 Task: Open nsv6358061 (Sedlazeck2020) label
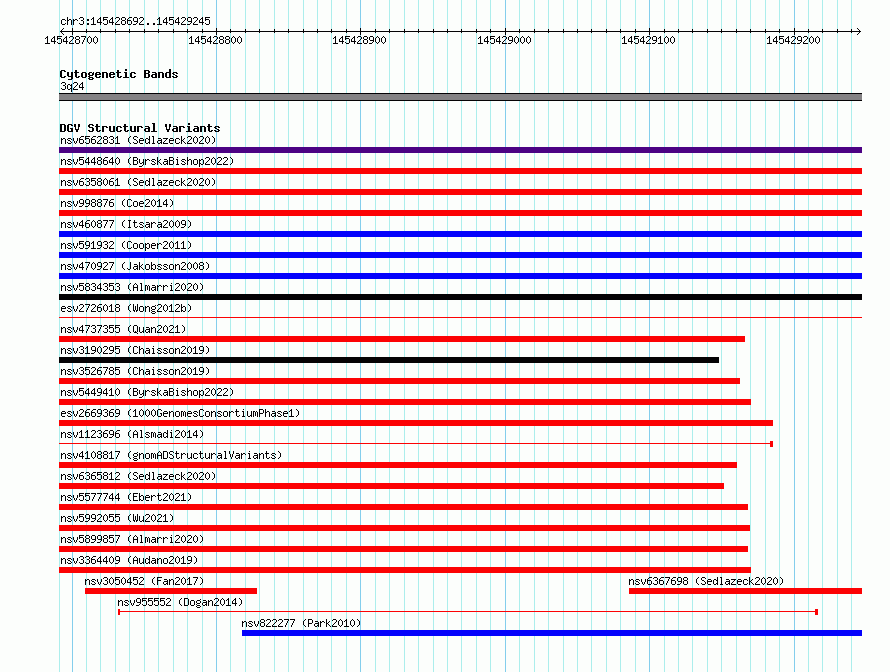tap(138, 182)
